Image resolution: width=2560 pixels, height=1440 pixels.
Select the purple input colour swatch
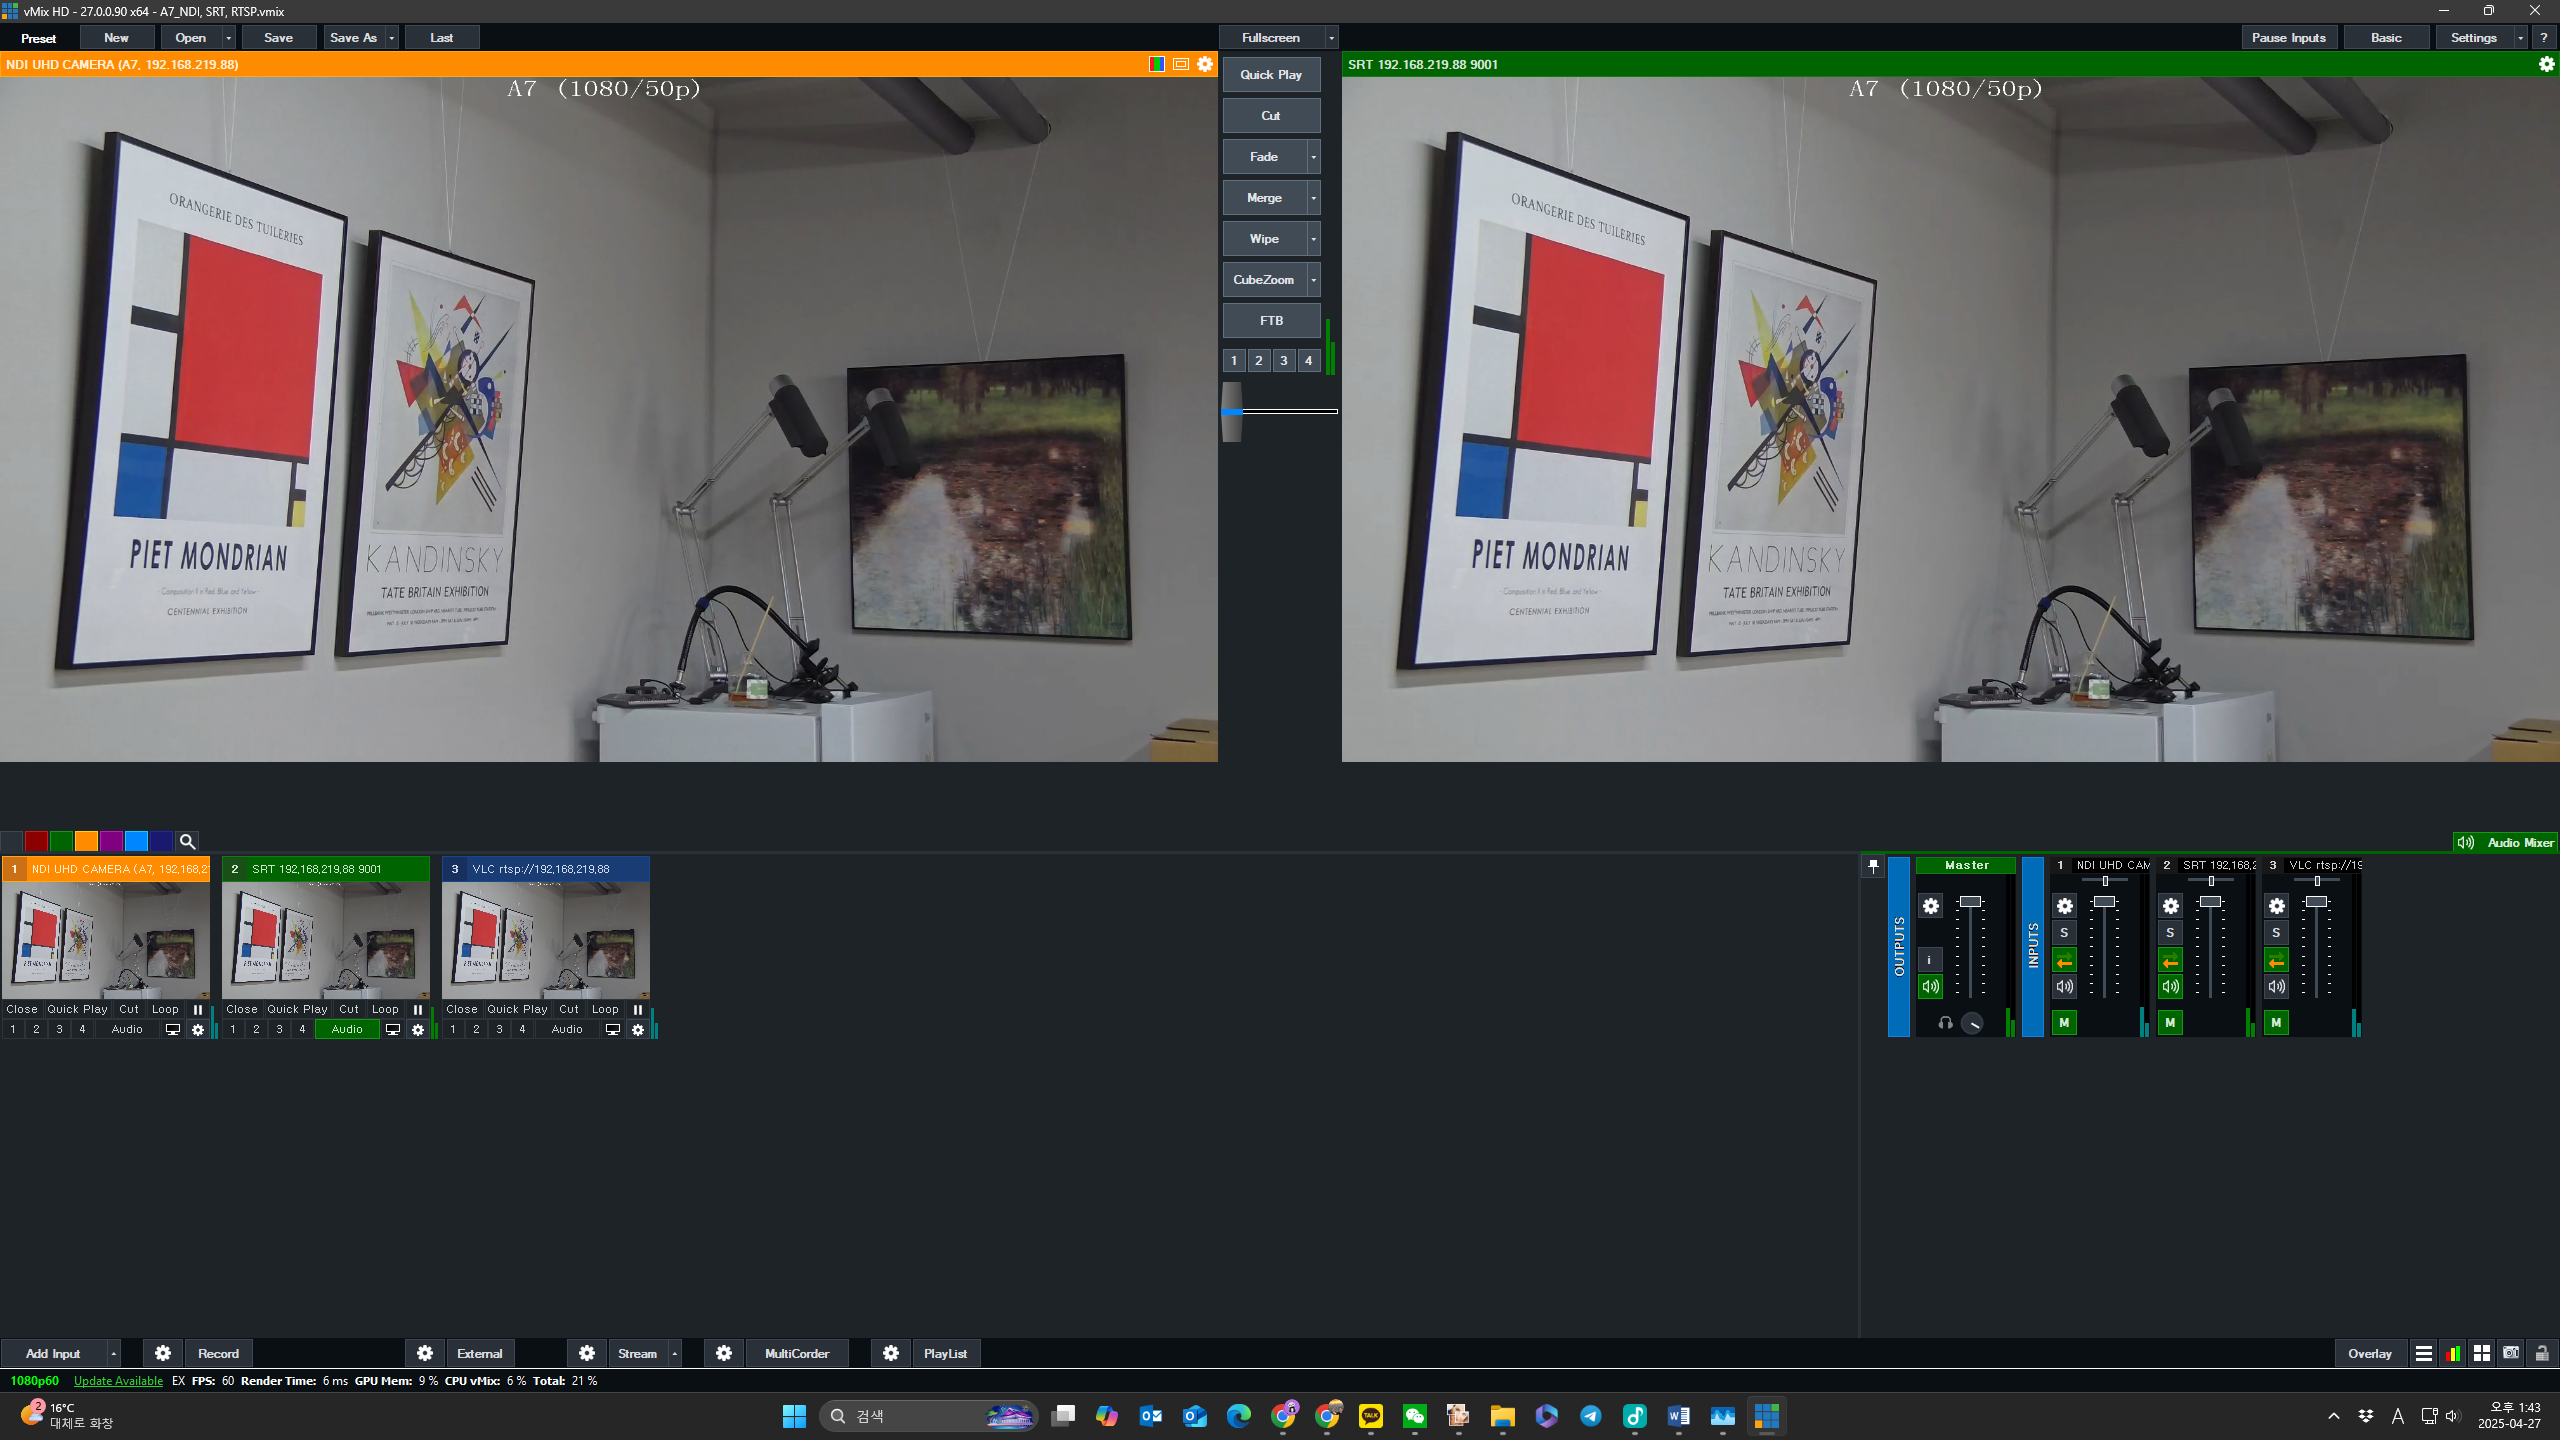pyautogui.click(x=111, y=841)
